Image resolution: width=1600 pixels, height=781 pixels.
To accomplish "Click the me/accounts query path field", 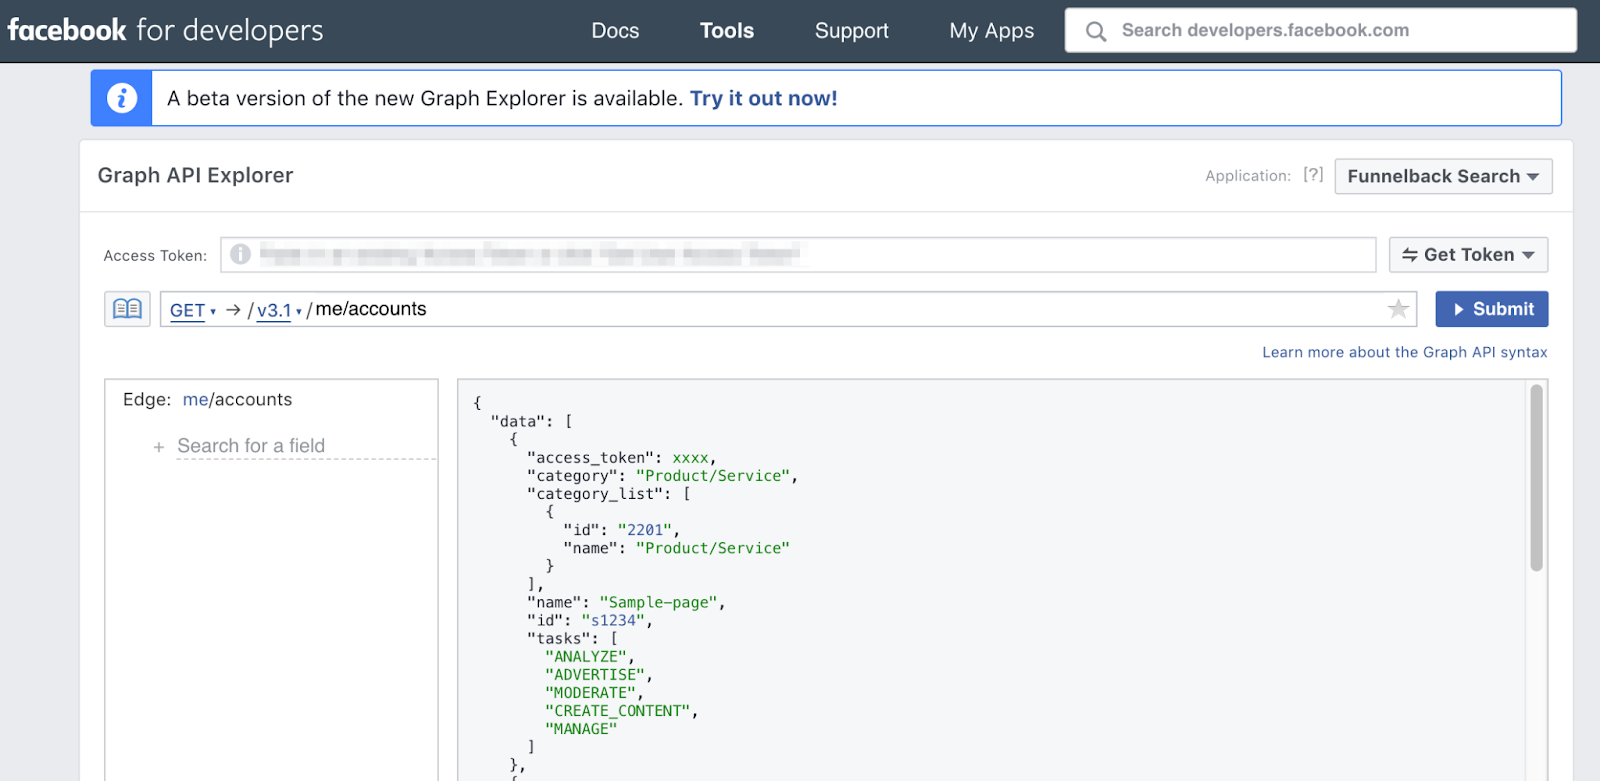I will click(x=788, y=309).
